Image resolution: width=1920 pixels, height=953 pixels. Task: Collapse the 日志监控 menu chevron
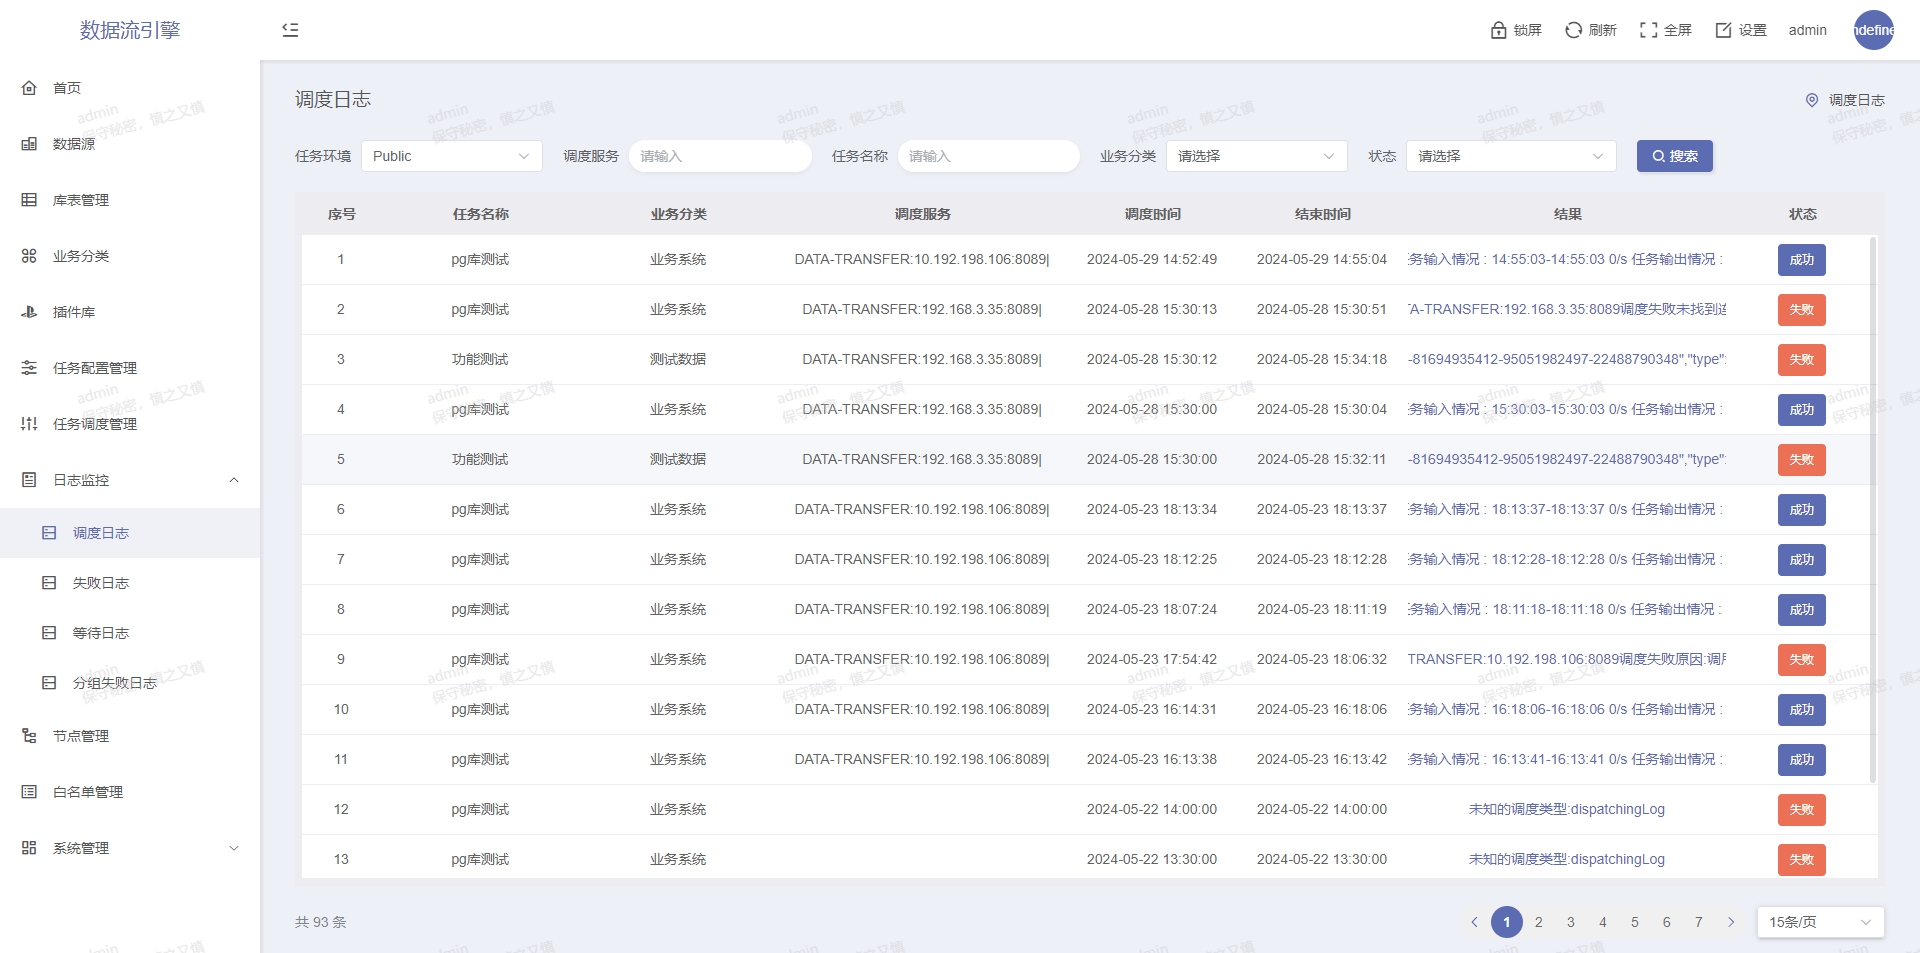pos(234,480)
